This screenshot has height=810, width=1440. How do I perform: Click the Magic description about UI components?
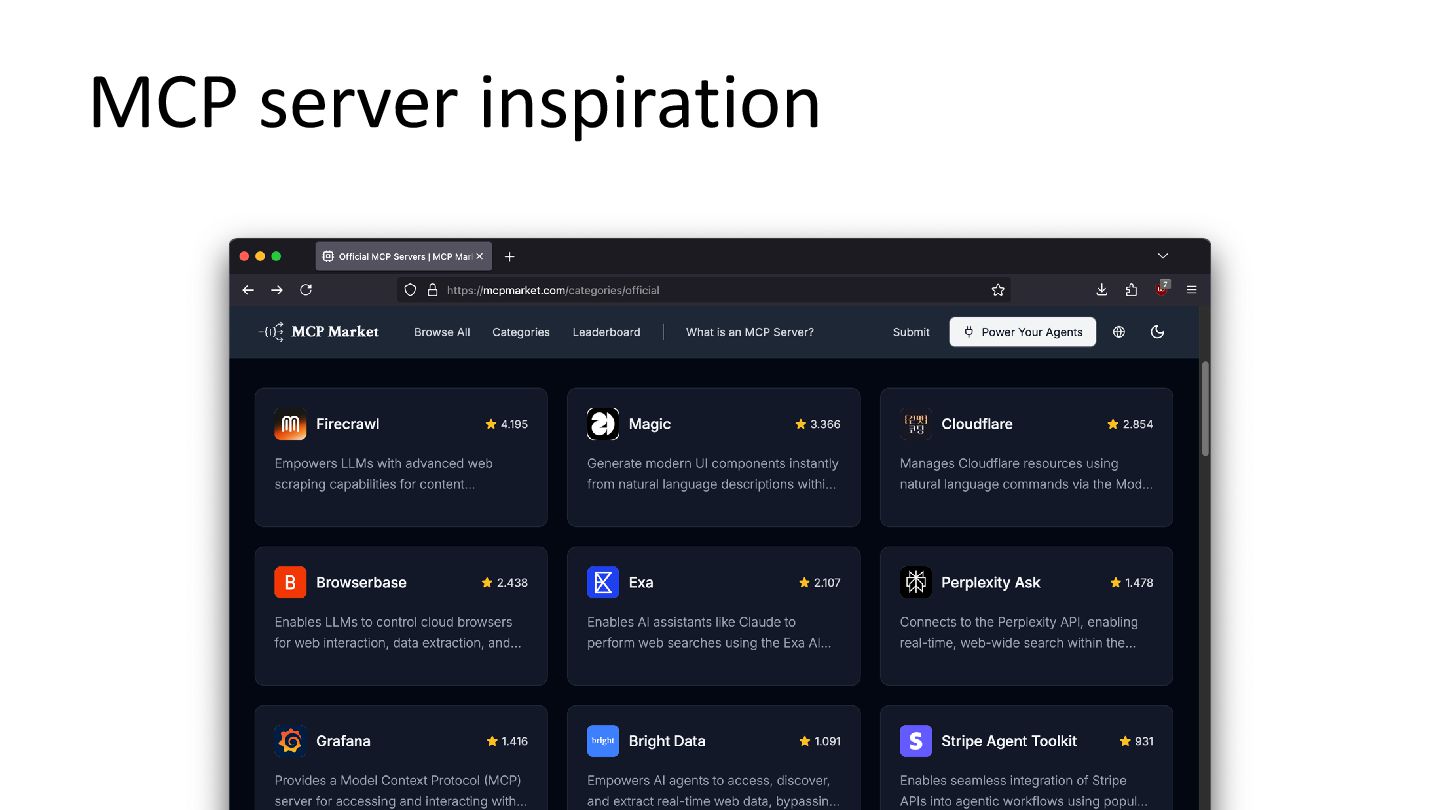(x=713, y=474)
